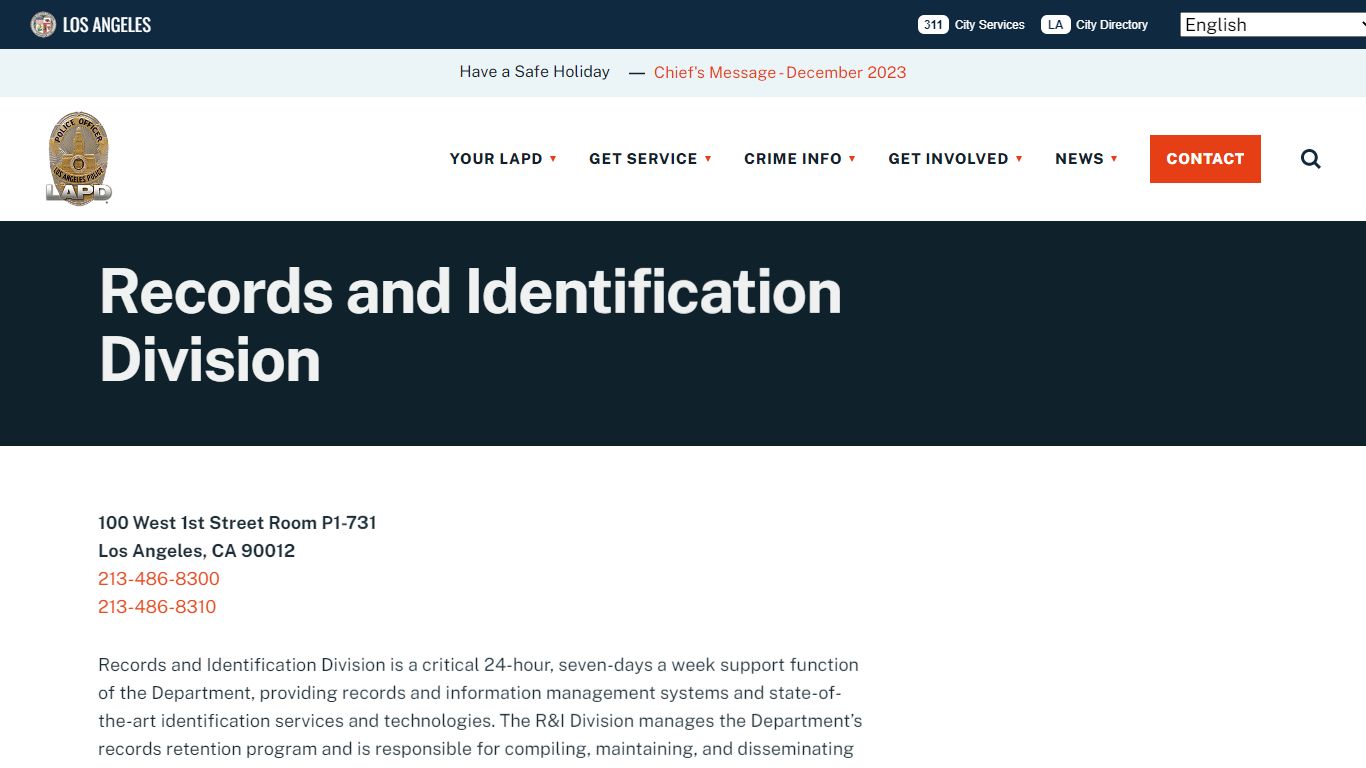Expand the CRIME INFO menu
This screenshot has height=768, width=1366.
pos(800,159)
